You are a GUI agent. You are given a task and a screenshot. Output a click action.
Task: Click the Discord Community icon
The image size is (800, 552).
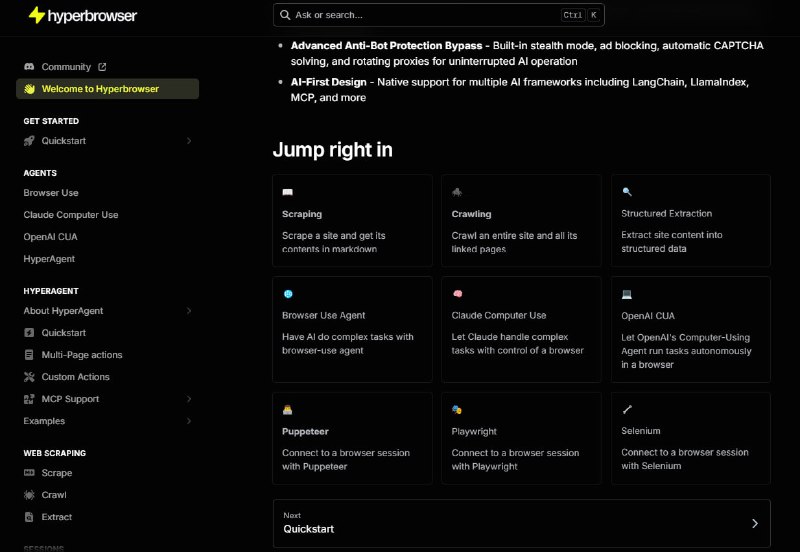tap(30, 67)
